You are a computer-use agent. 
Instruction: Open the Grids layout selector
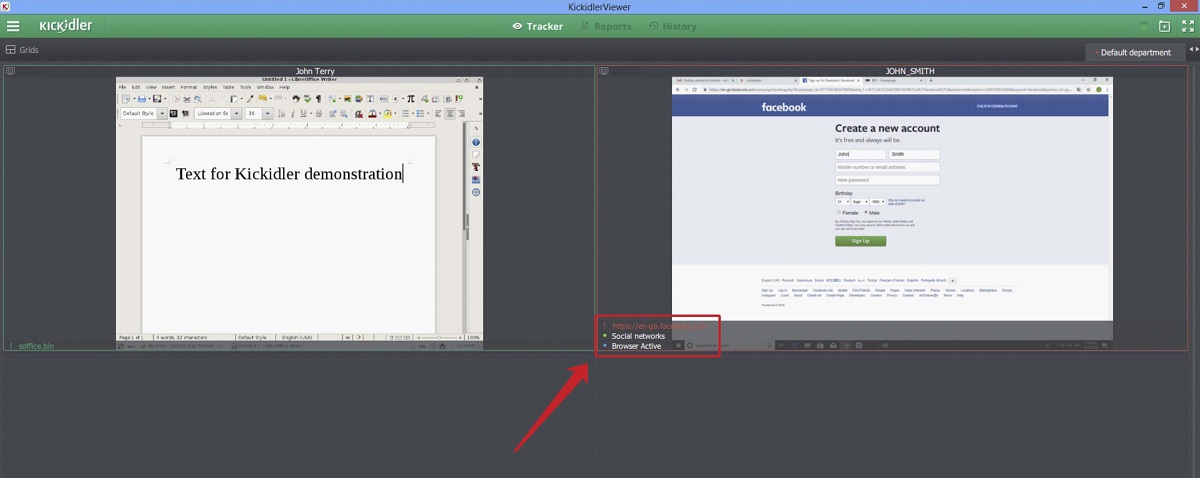point(22,49)
